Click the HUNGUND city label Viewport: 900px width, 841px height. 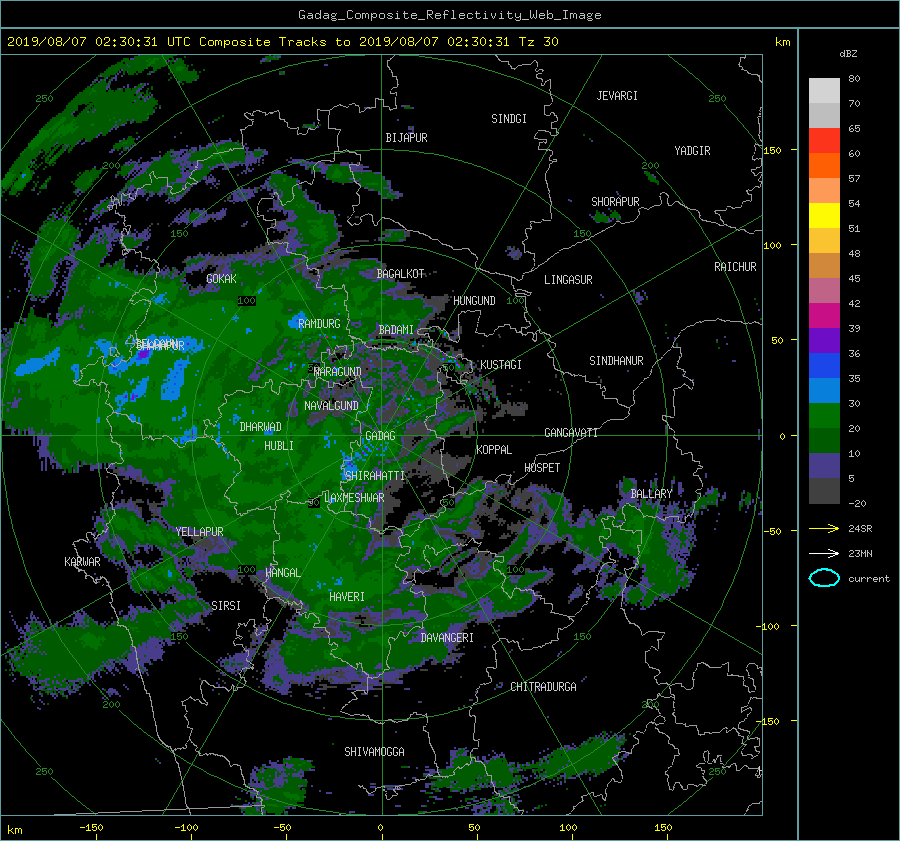coord(474,301)
